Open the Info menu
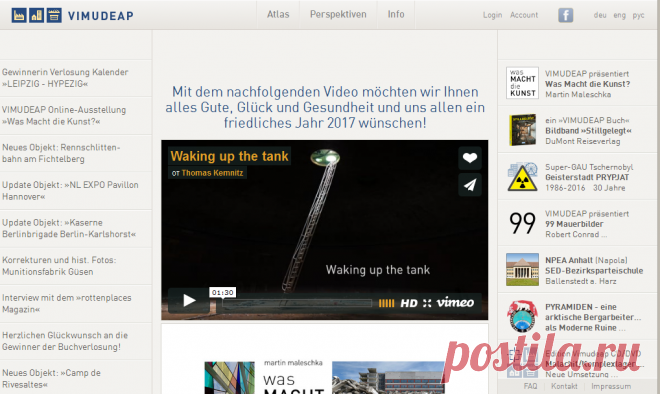This screenshot has height=394, width=660. click(x=396, y=14)
